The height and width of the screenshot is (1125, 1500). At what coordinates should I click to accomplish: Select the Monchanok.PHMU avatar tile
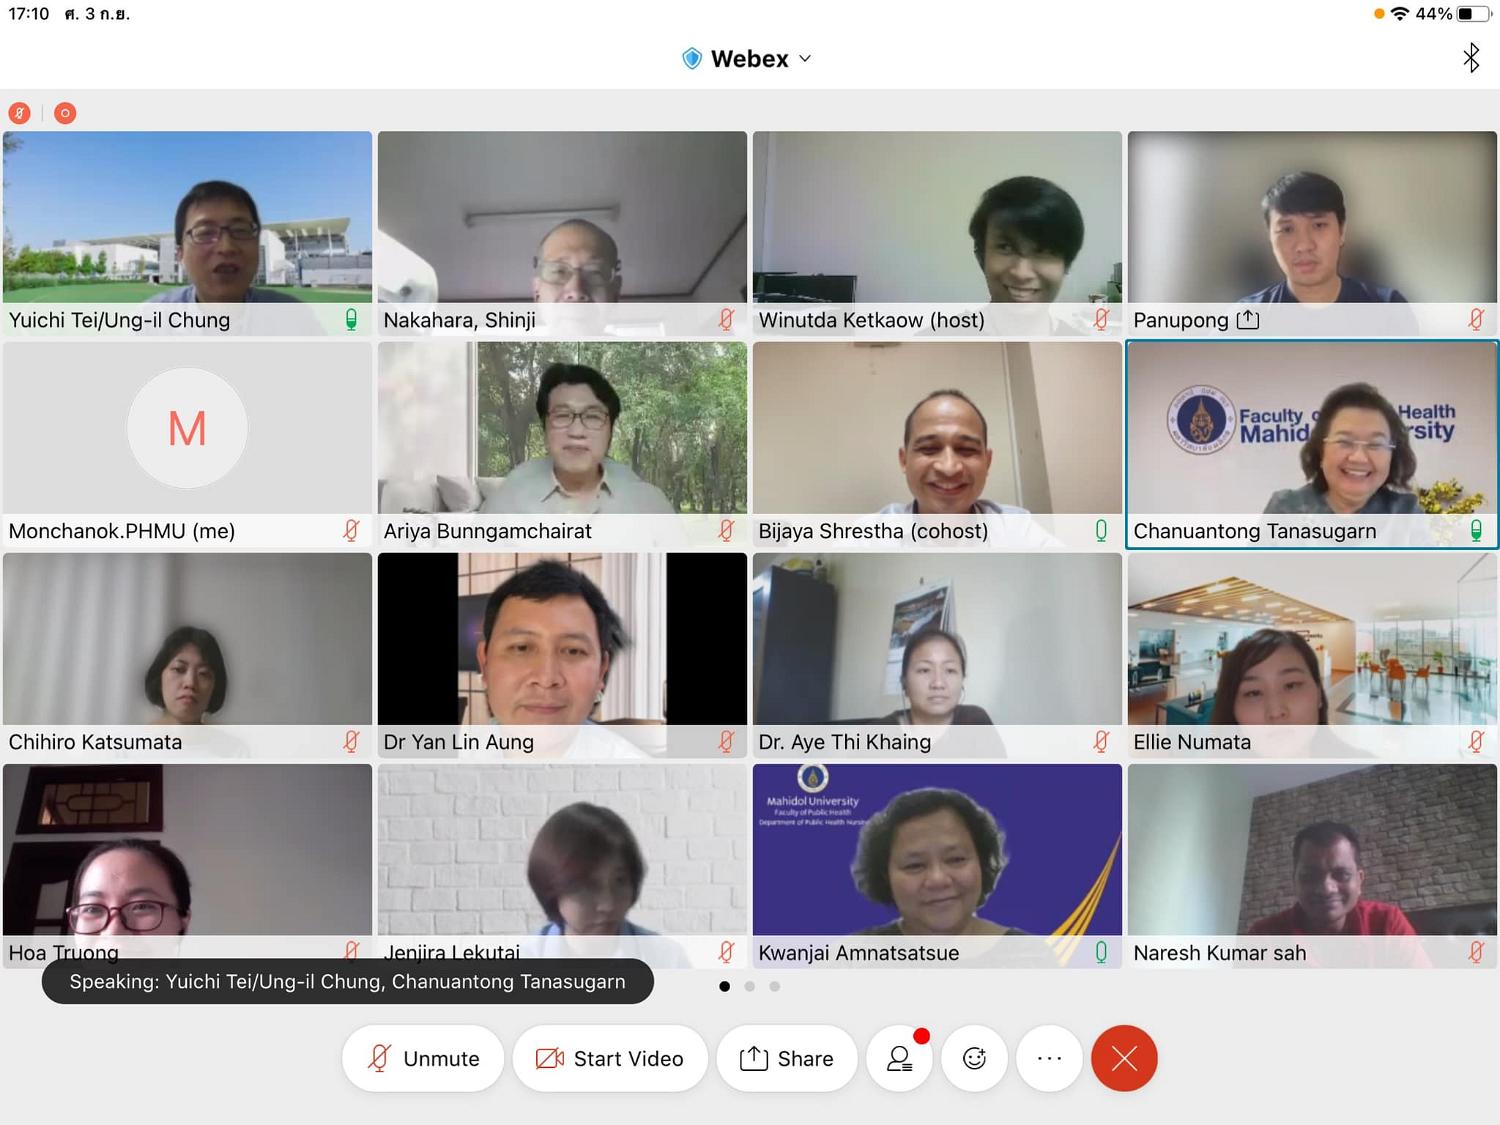pyautogui.click(x=187, y=444)
